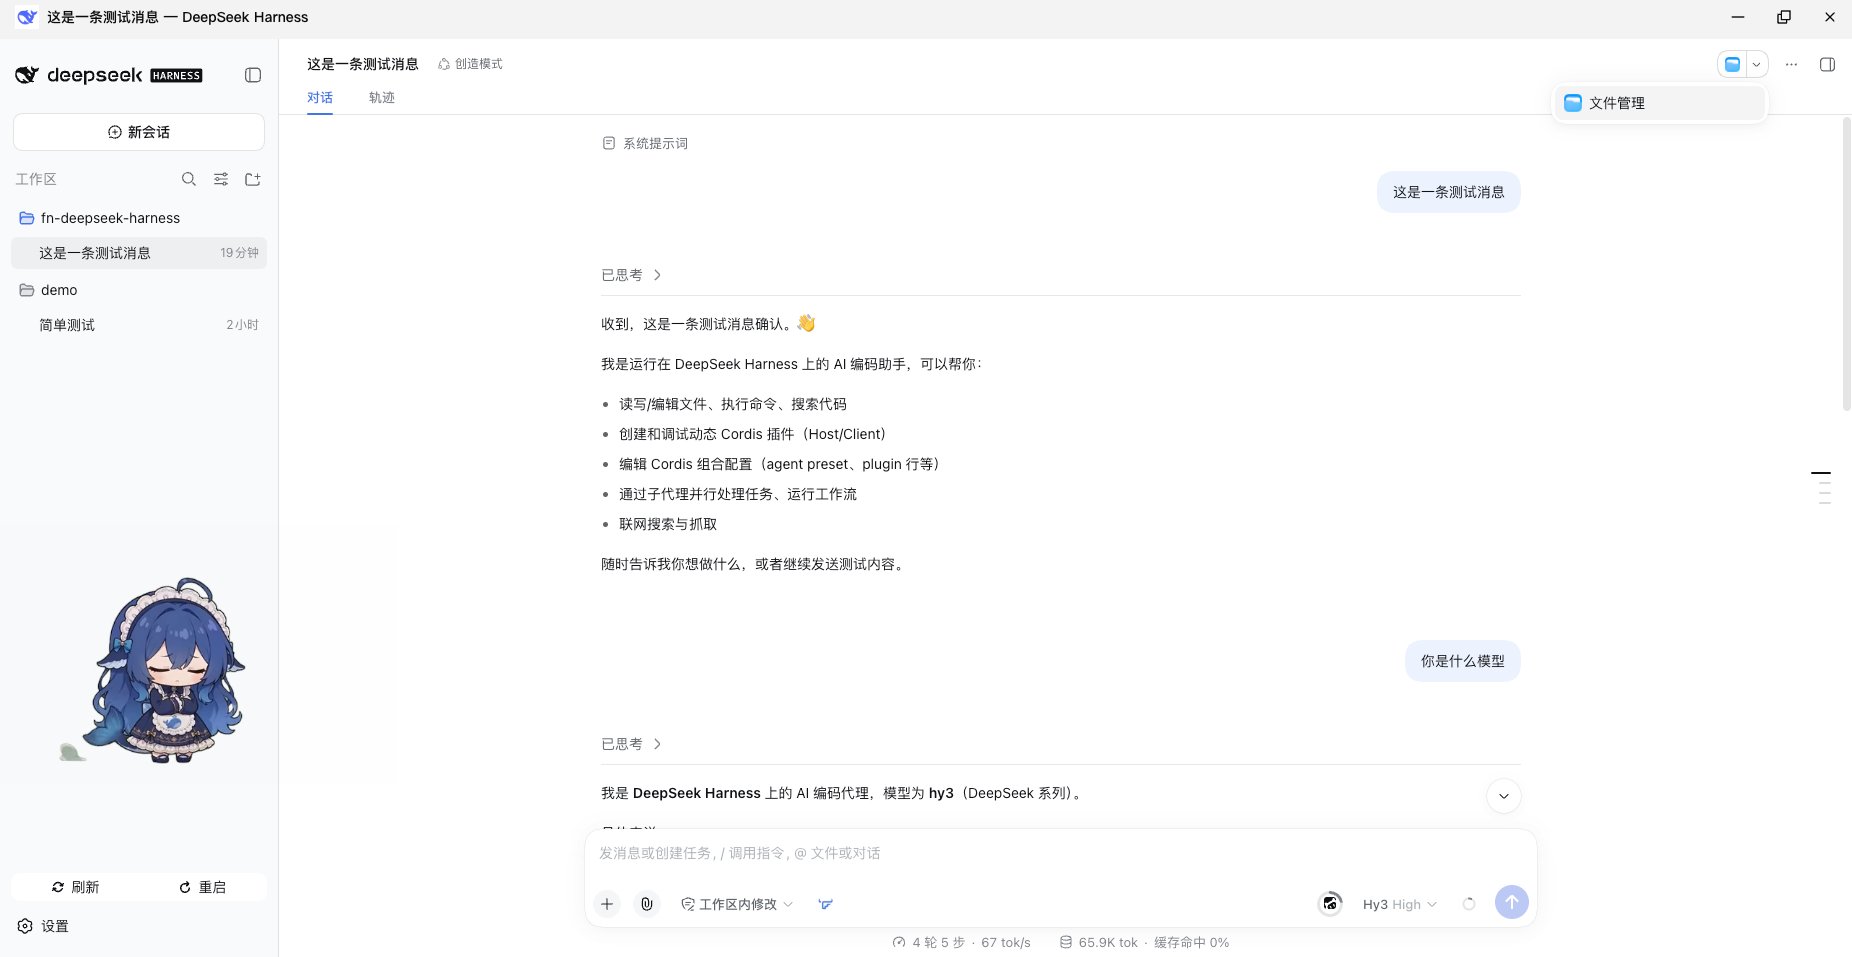Open the 工作区内修改 permission dropdown
The image size is (1852, 957).
pyautogui.click(x=737, y=904)
